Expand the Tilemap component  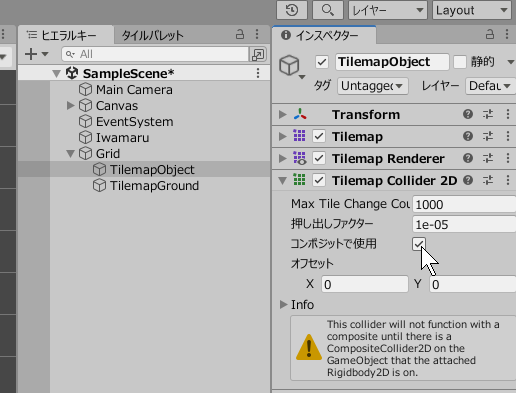point(282,136)
